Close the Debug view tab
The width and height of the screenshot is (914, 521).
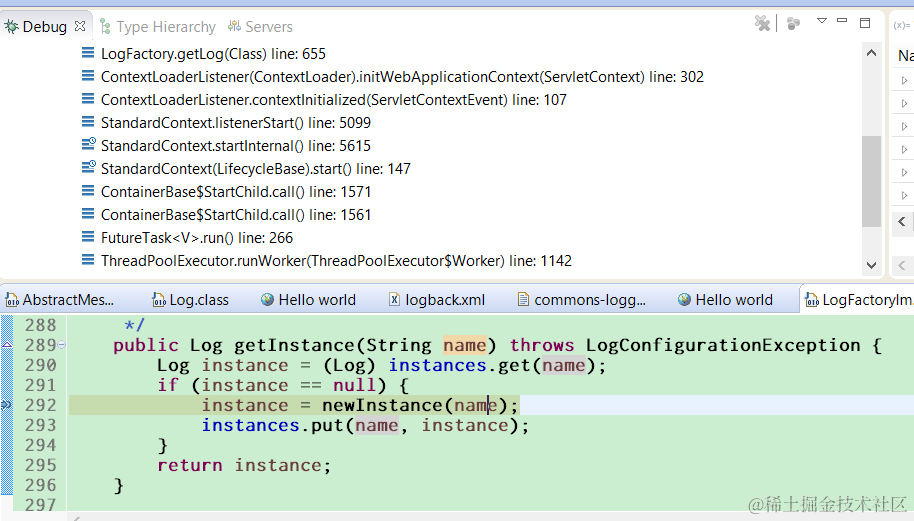[x=80, y=26]
